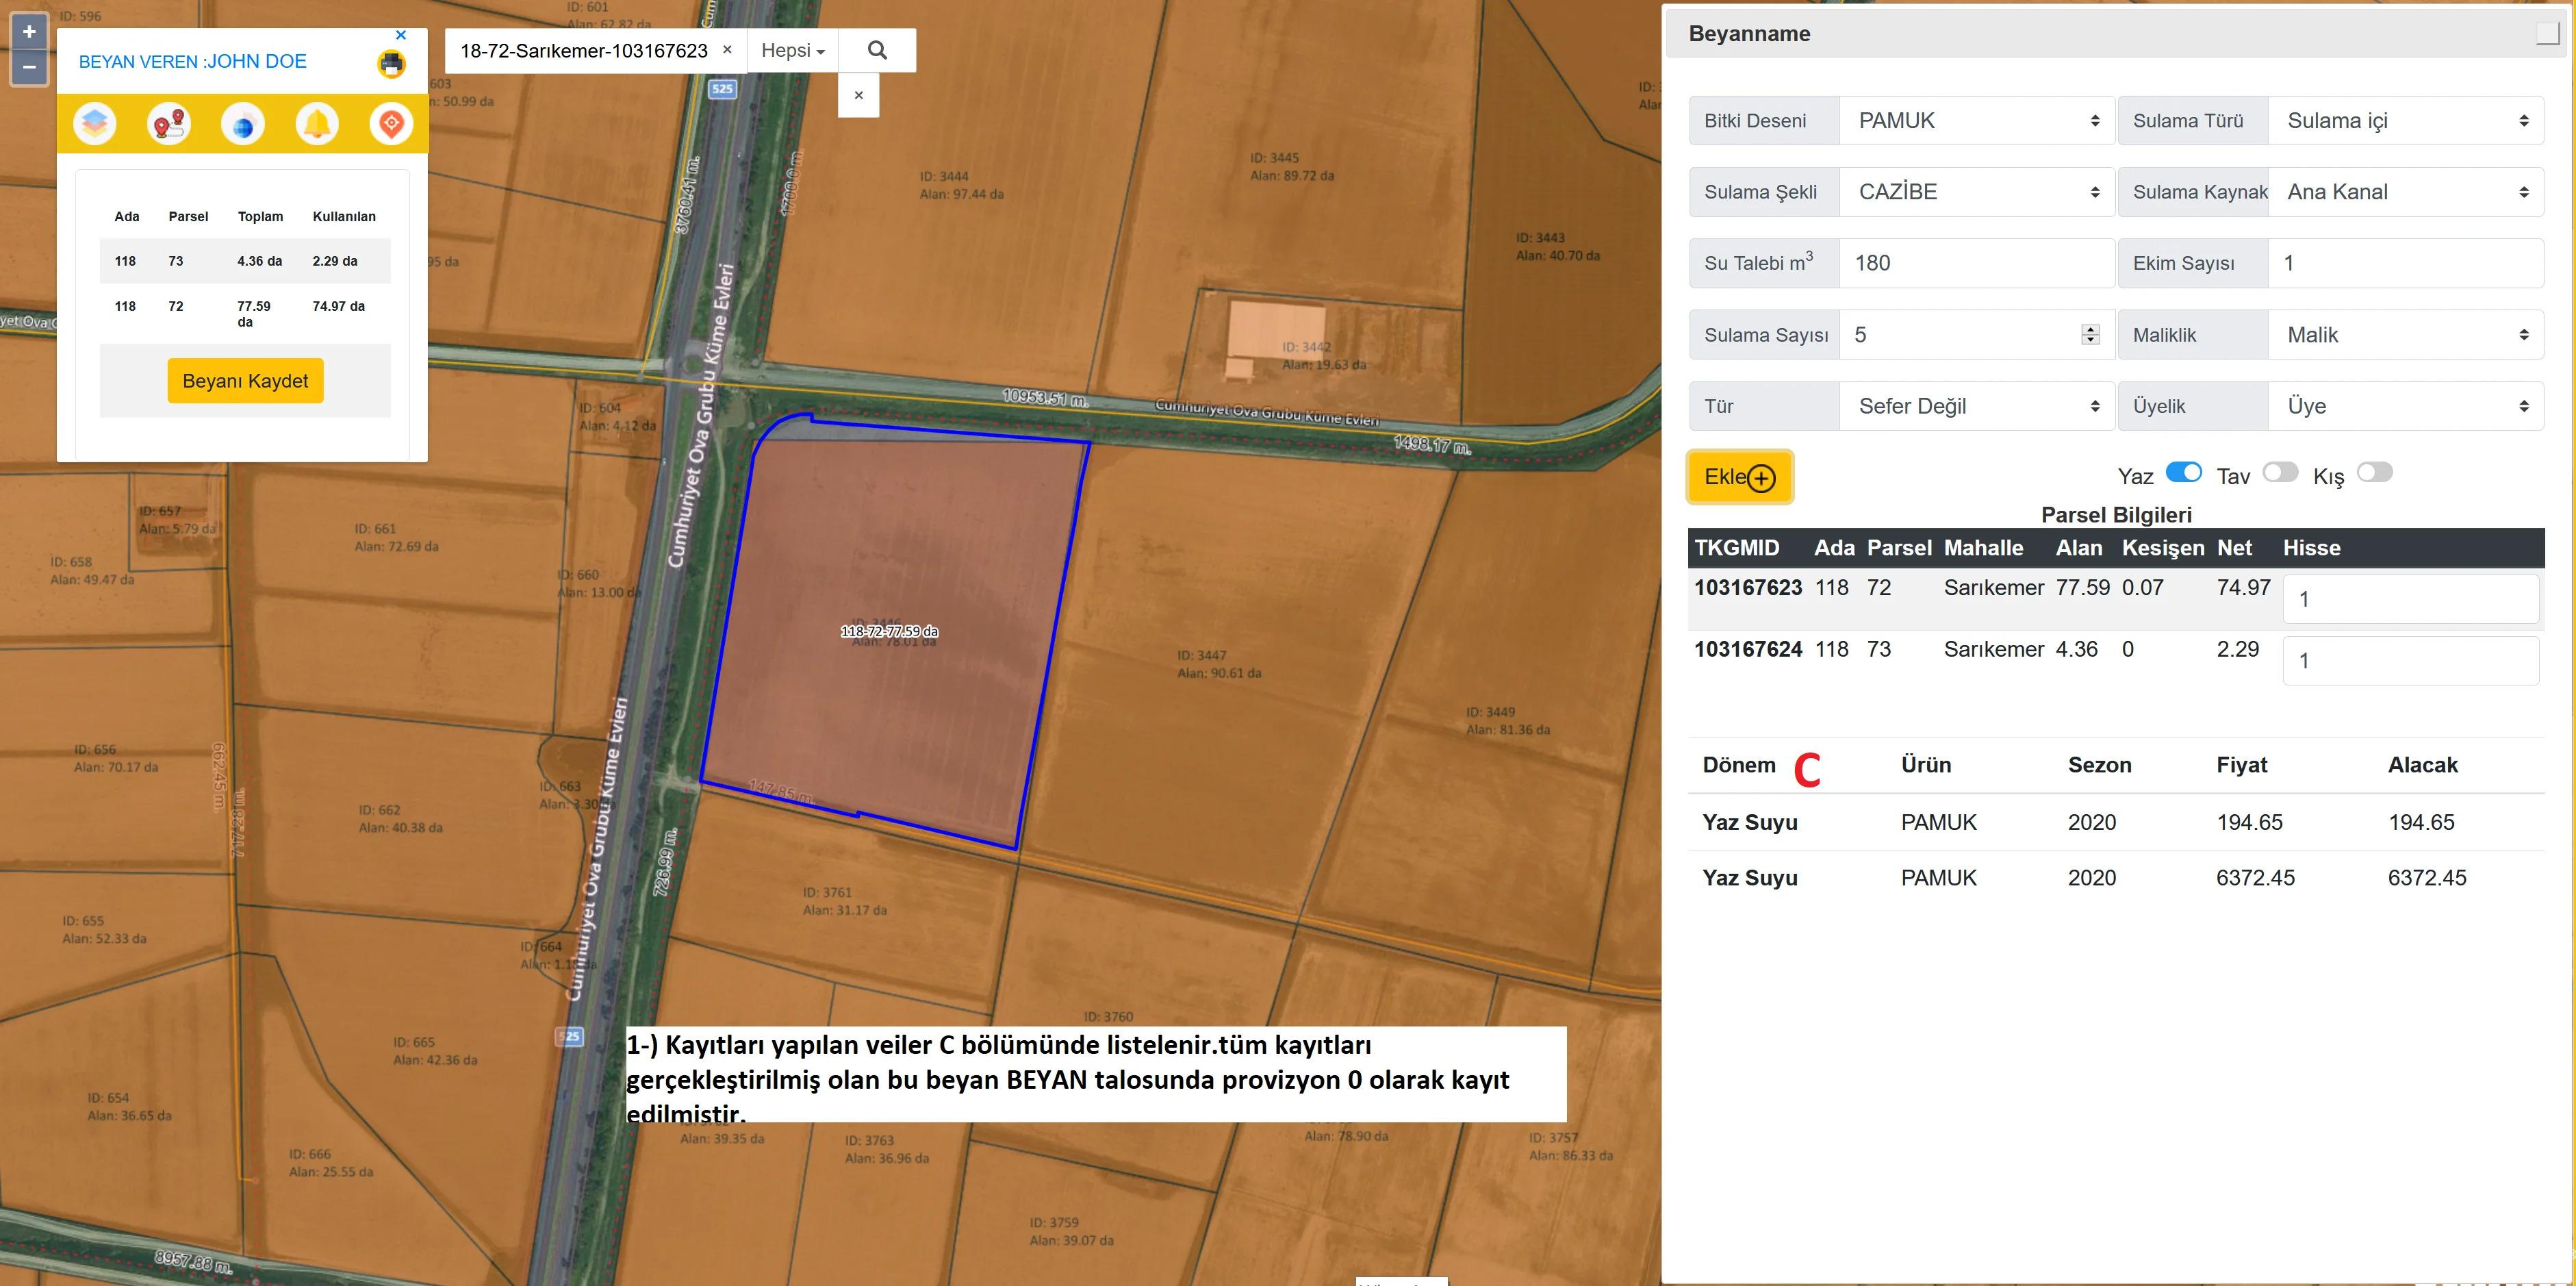This screenshot has width=2576, height=1286.
Task: Click the Ekle add button
Action: (x=1739, y=477)
